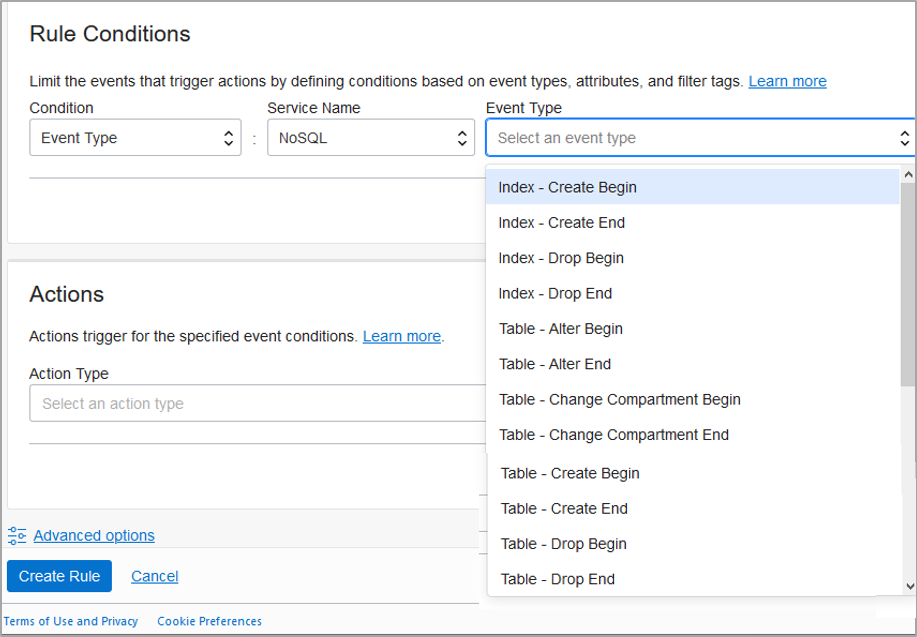Open the Condition dropdown showing Event Type
This screenshot has width=917, height=637.
(x=135, y=138)
